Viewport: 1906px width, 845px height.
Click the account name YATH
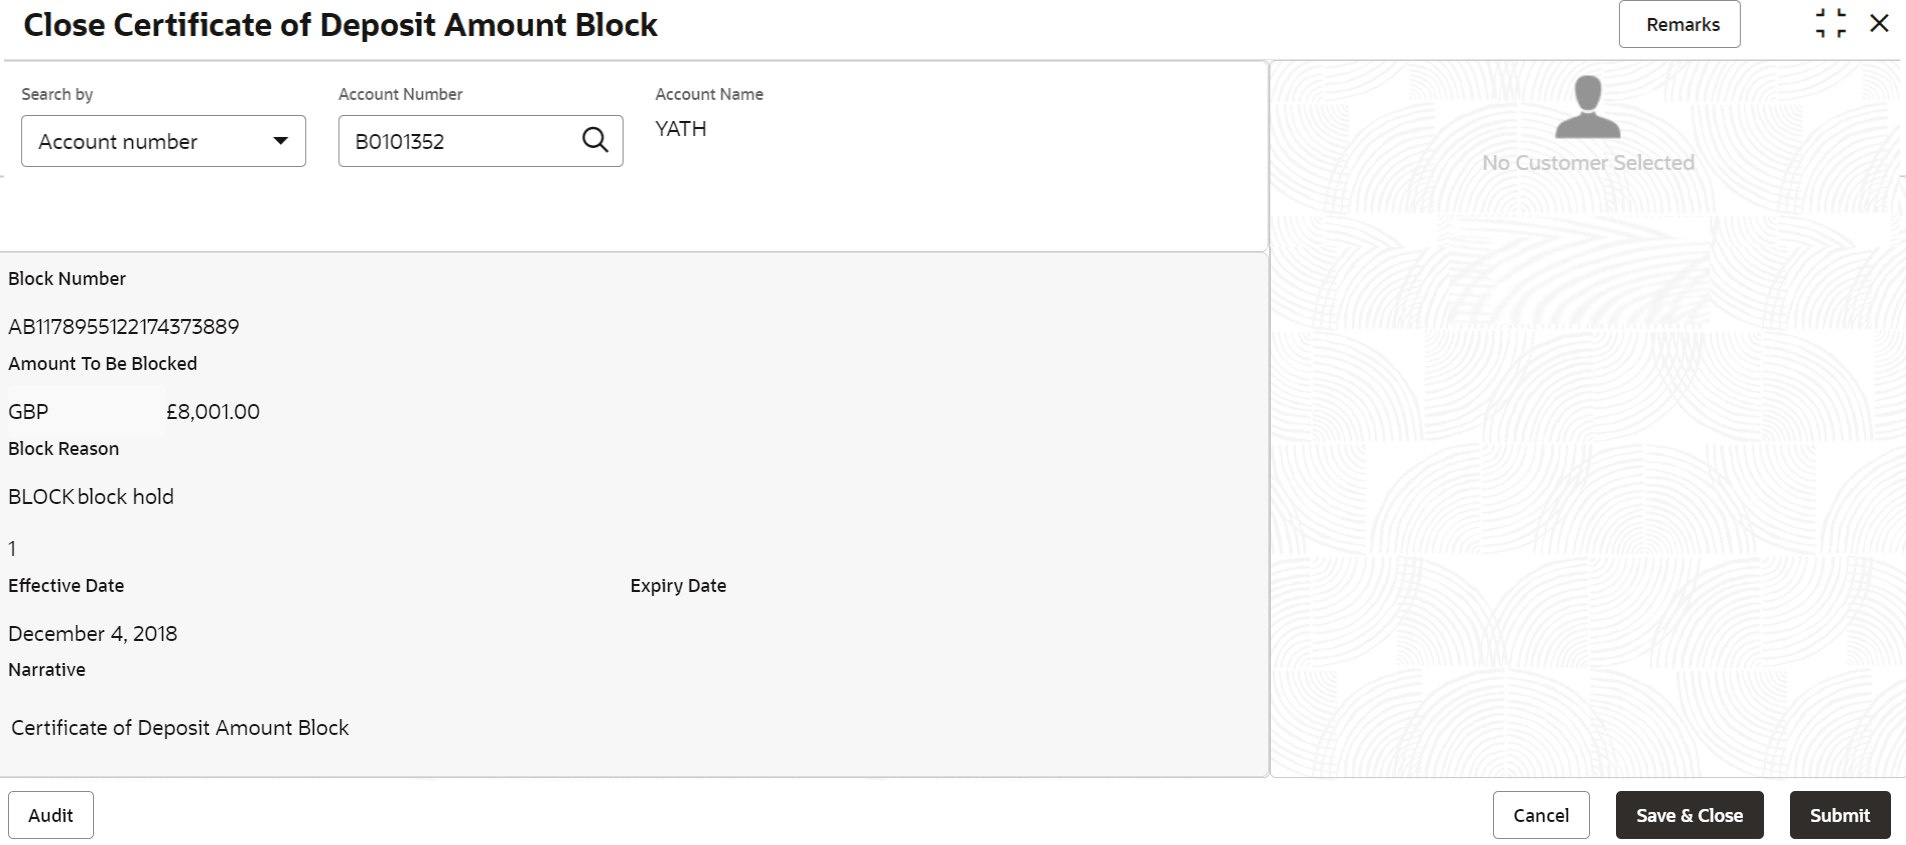pyautogui.click(x=681, y=129)
